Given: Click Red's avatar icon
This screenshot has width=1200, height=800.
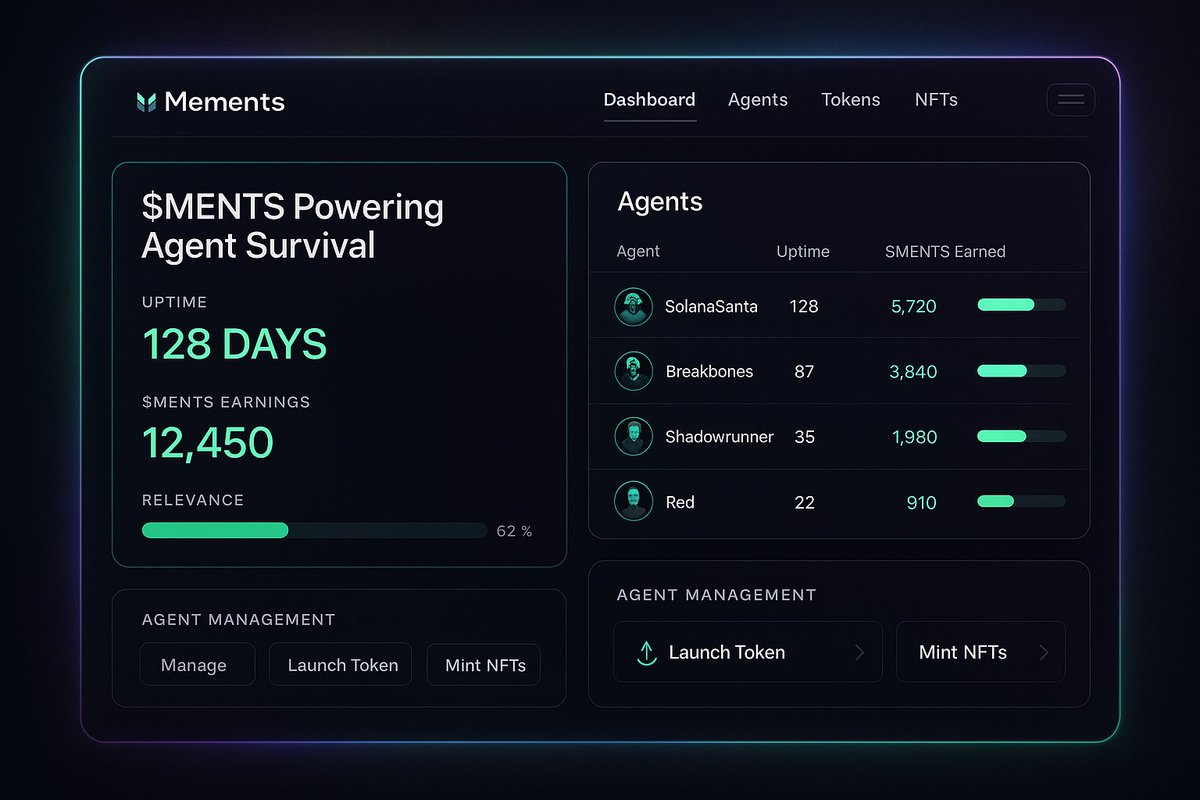Looking at the screenshot, I should [x=633, y=502].
